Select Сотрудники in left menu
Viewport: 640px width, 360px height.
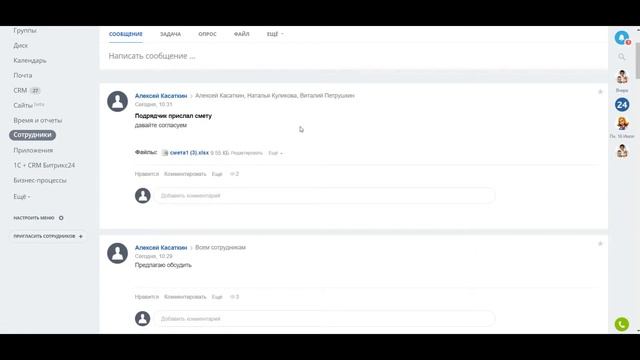click(x=32, y=135)
